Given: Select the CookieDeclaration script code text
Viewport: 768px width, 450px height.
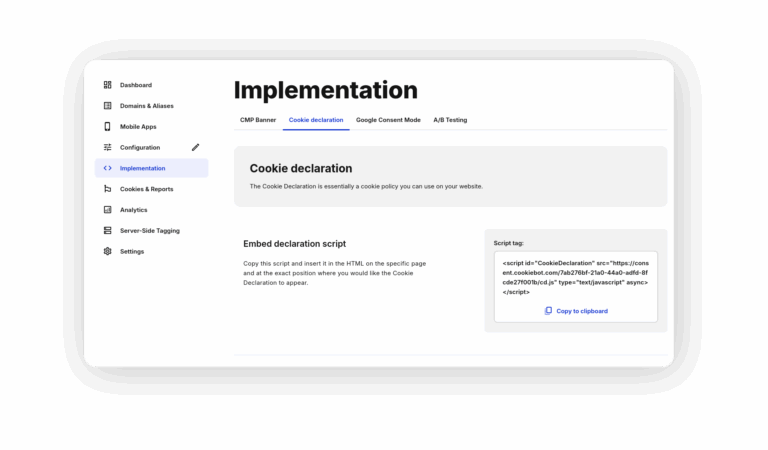Looking at the screenshot, I should click(576, 278).
